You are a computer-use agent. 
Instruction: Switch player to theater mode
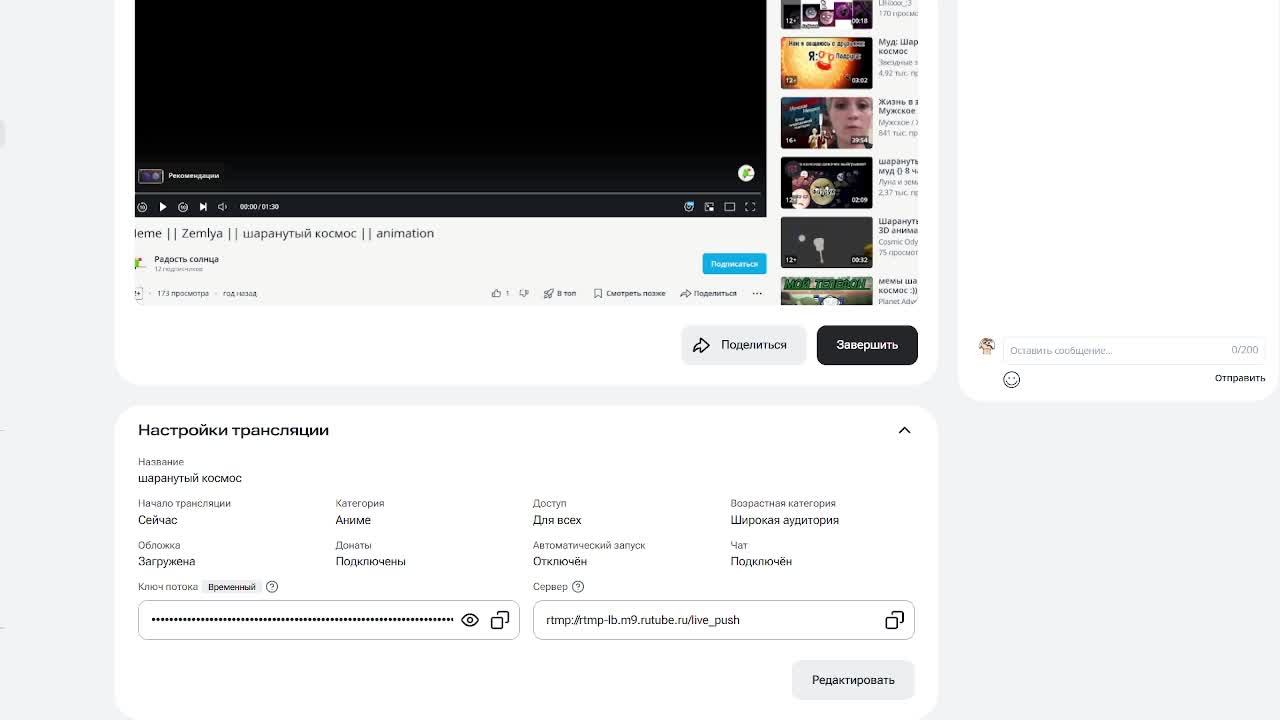click(x=730, y=207)
